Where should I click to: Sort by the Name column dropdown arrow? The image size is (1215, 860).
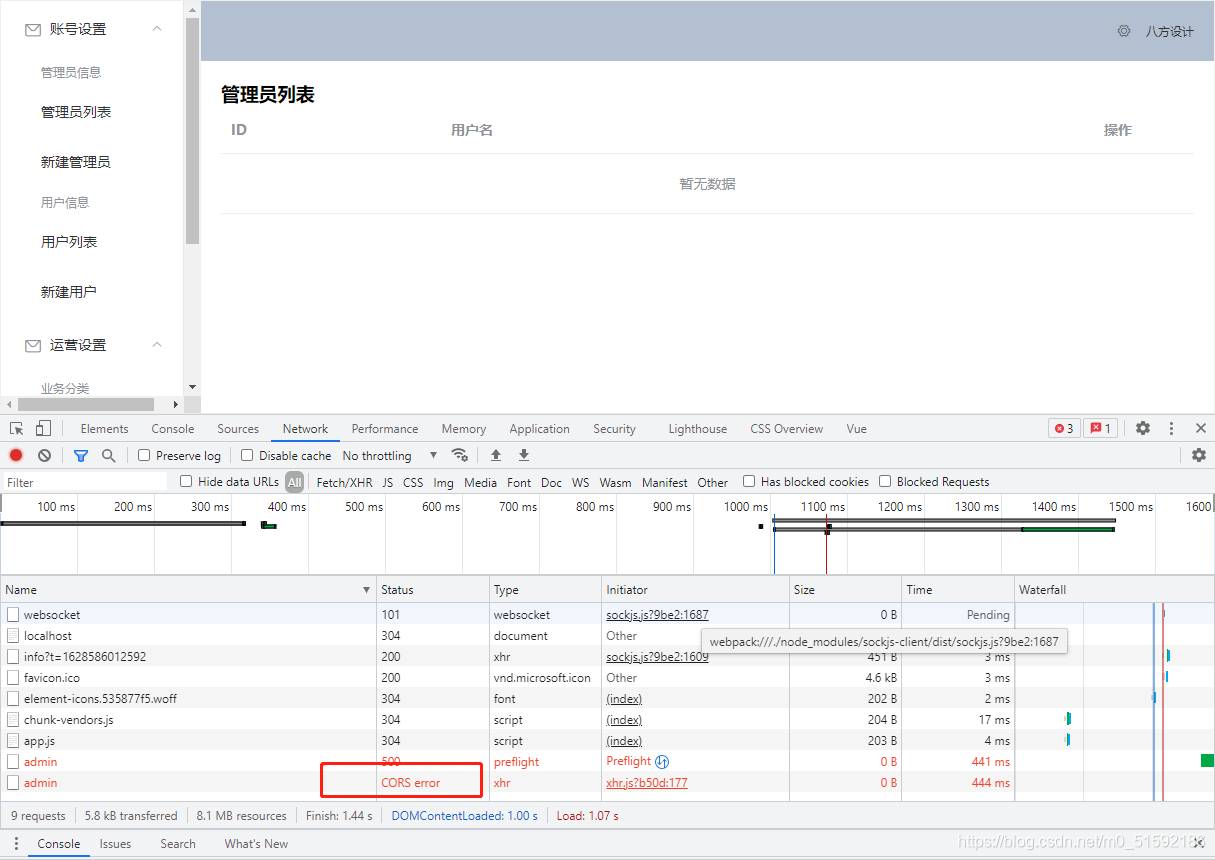pos(366,590)
